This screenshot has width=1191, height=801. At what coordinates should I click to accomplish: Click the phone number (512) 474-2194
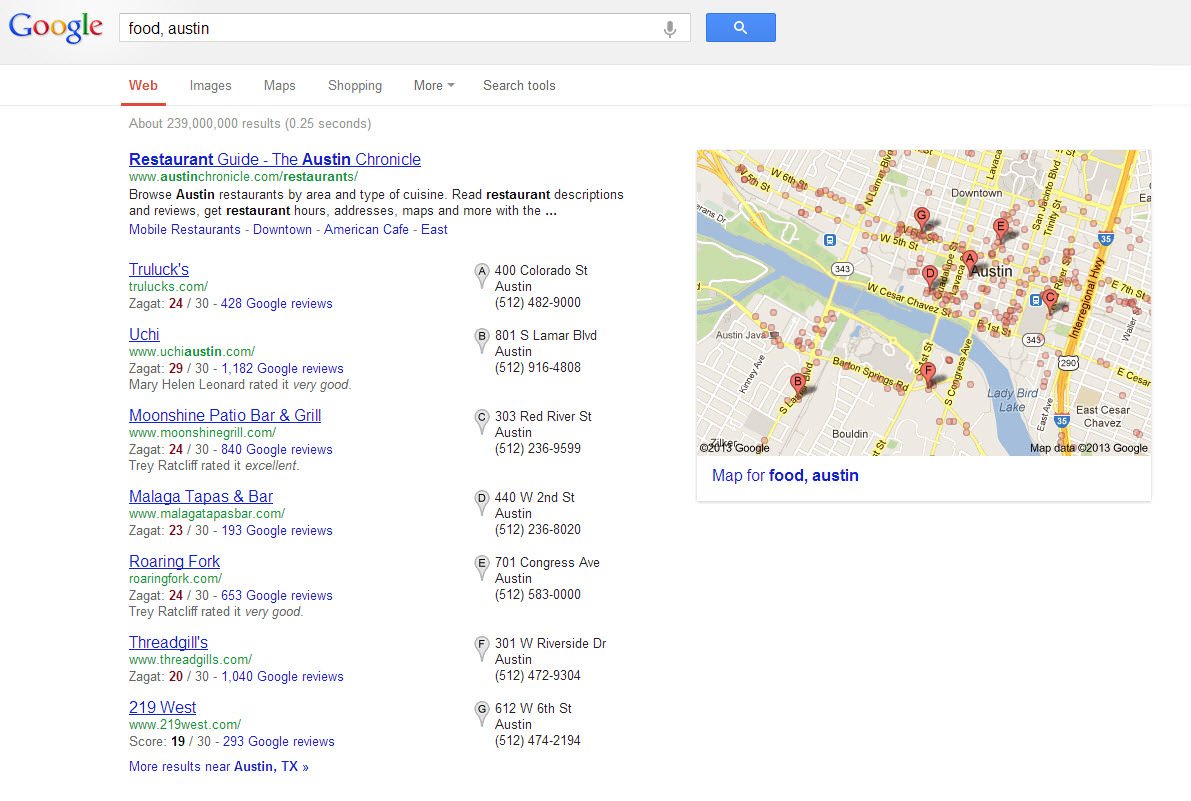(538, 741)
